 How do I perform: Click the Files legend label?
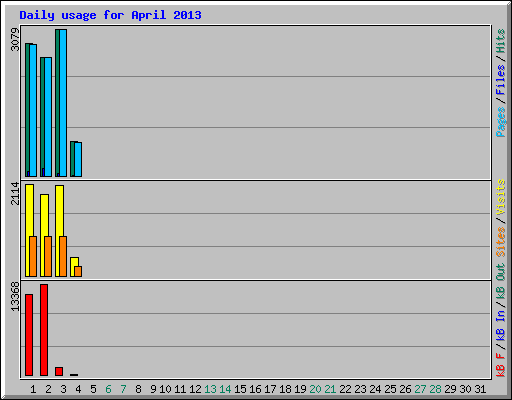[x=500, y=79]
